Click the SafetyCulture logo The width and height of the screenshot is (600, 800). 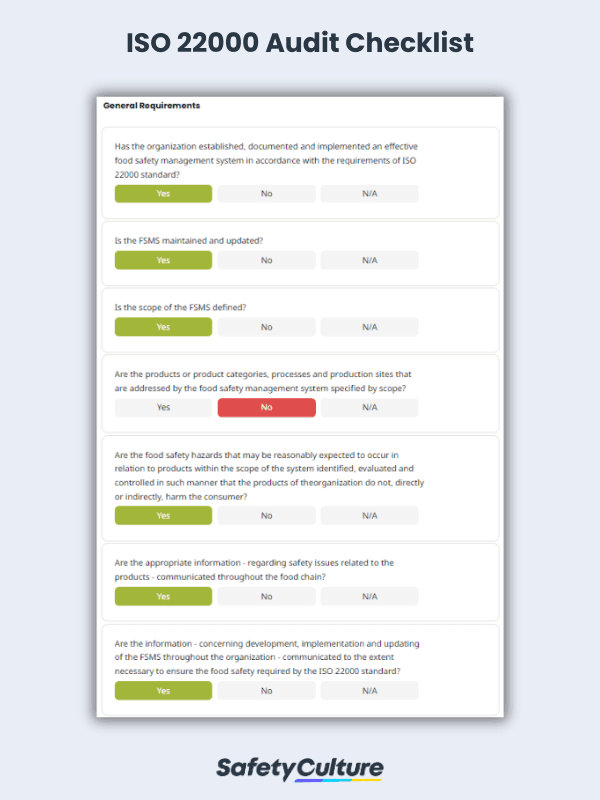[300, 768]
